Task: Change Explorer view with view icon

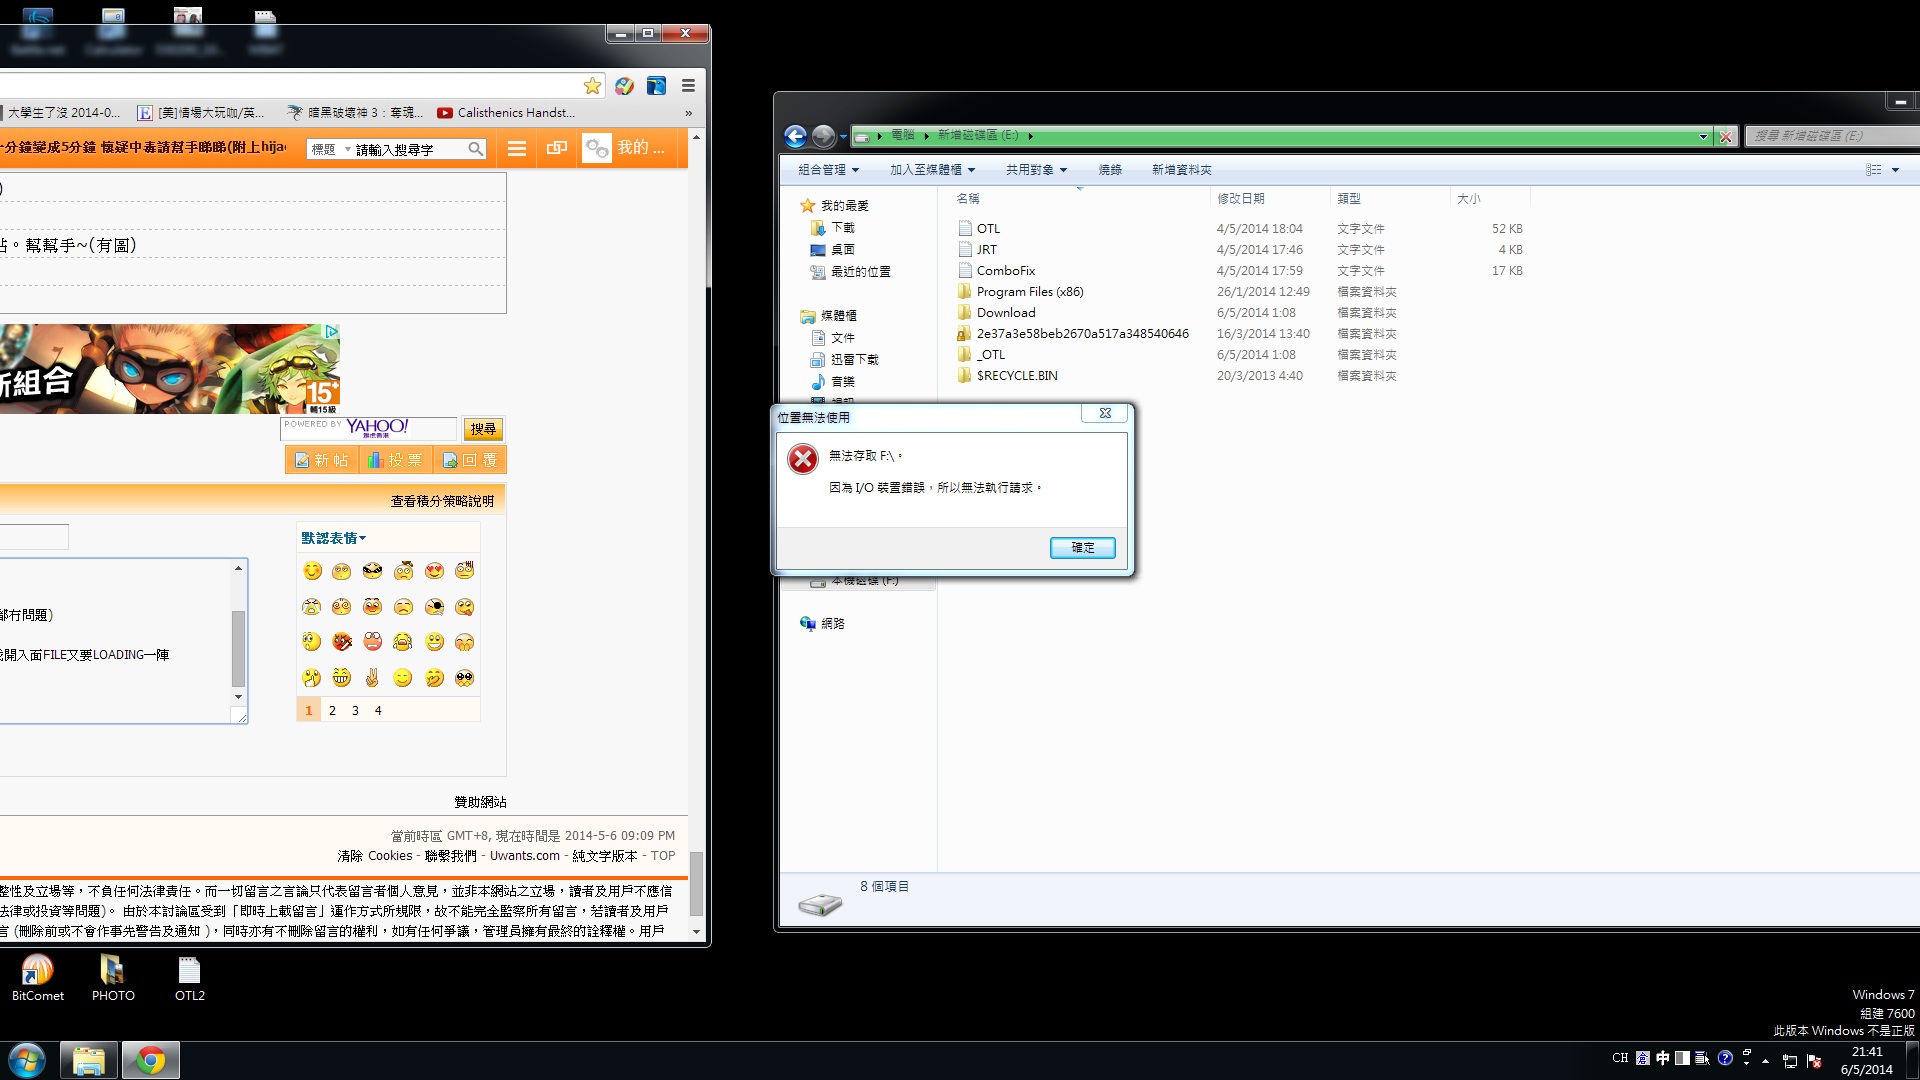Action: point(1873,170)
